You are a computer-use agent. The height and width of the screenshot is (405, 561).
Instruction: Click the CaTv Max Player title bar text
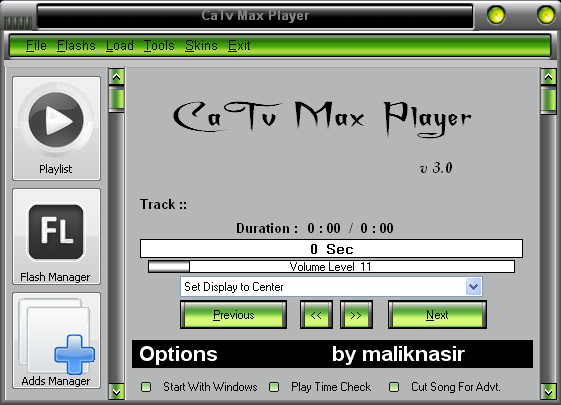255,15
